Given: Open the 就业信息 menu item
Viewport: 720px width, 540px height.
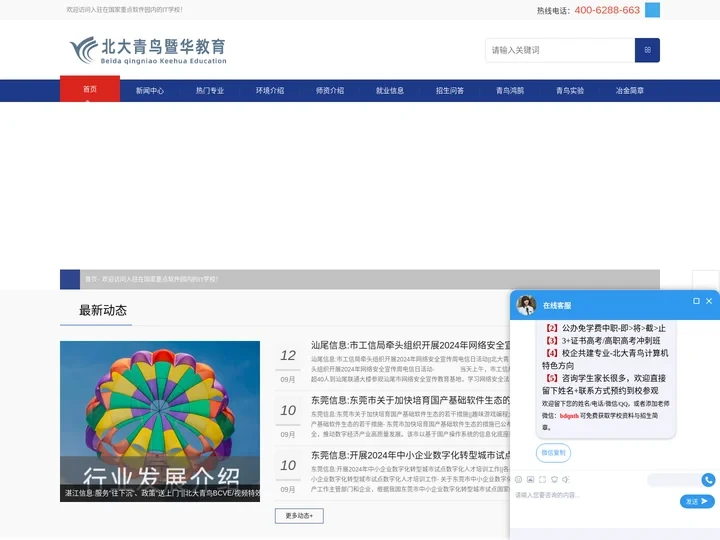Looking at the screenshot, I should click(x=390, y=91).
